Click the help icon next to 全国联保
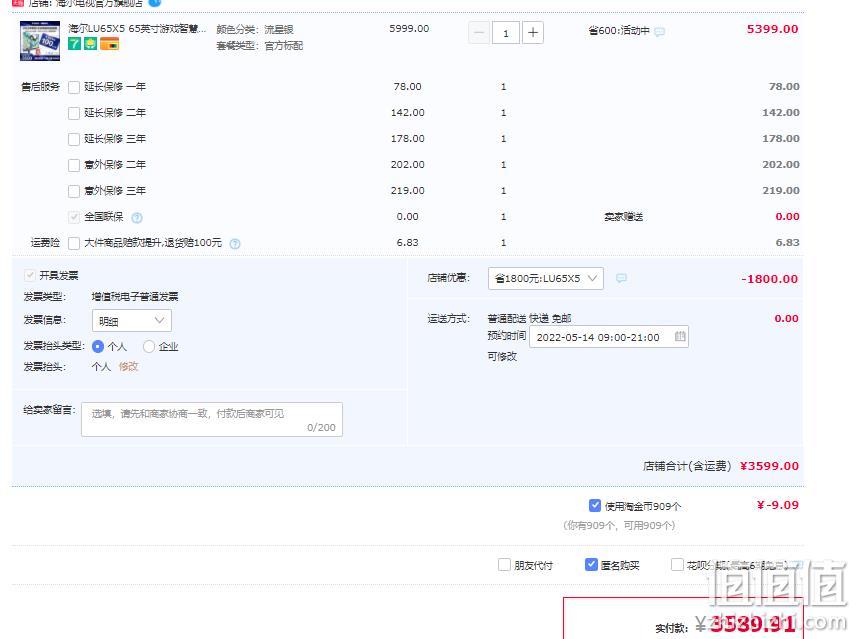The width and height of the screenshot is (856, 639). (x=137, y=218)
